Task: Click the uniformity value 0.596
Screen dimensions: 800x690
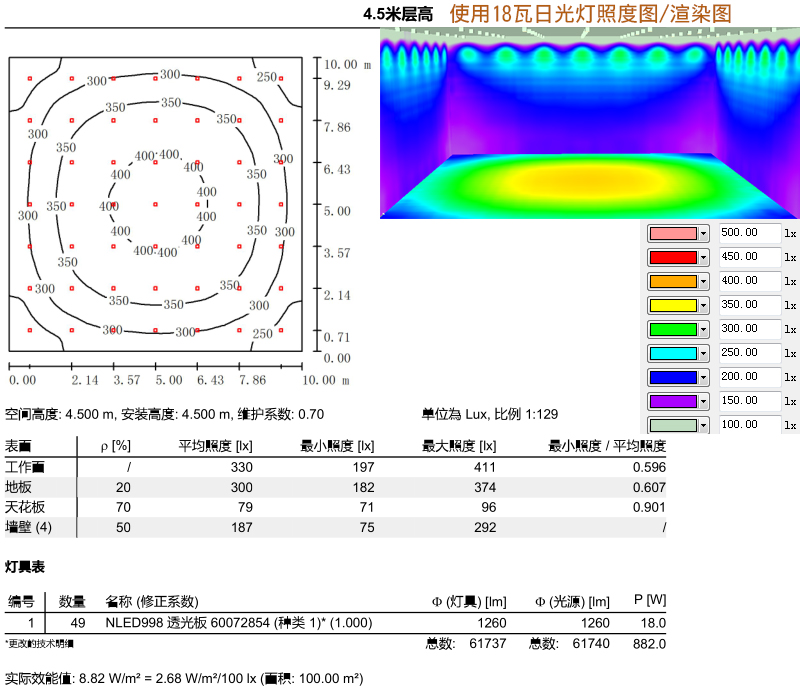Action: click(649, 467)
